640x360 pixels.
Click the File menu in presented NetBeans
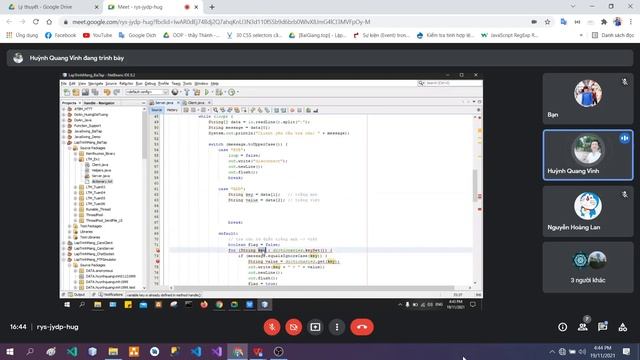click(x=64, y=83)
